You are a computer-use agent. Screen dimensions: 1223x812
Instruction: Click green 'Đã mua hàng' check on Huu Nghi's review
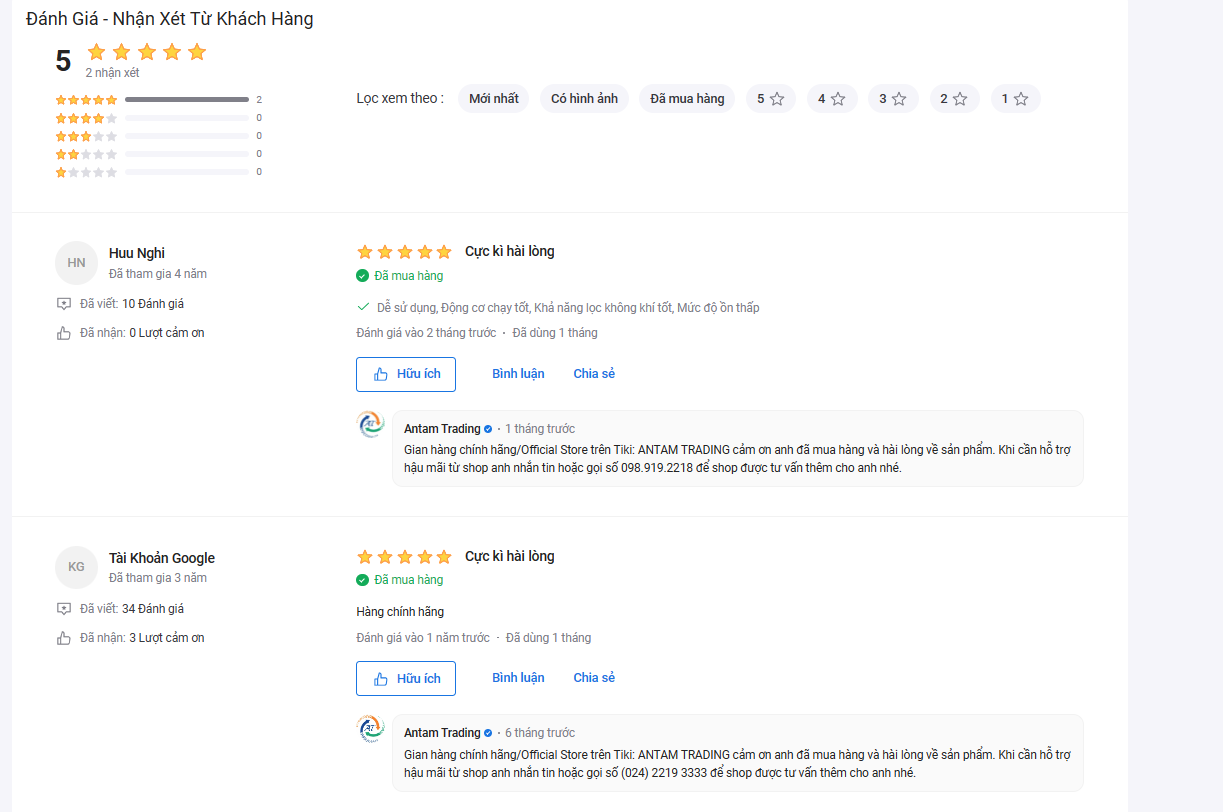[362, 276]
